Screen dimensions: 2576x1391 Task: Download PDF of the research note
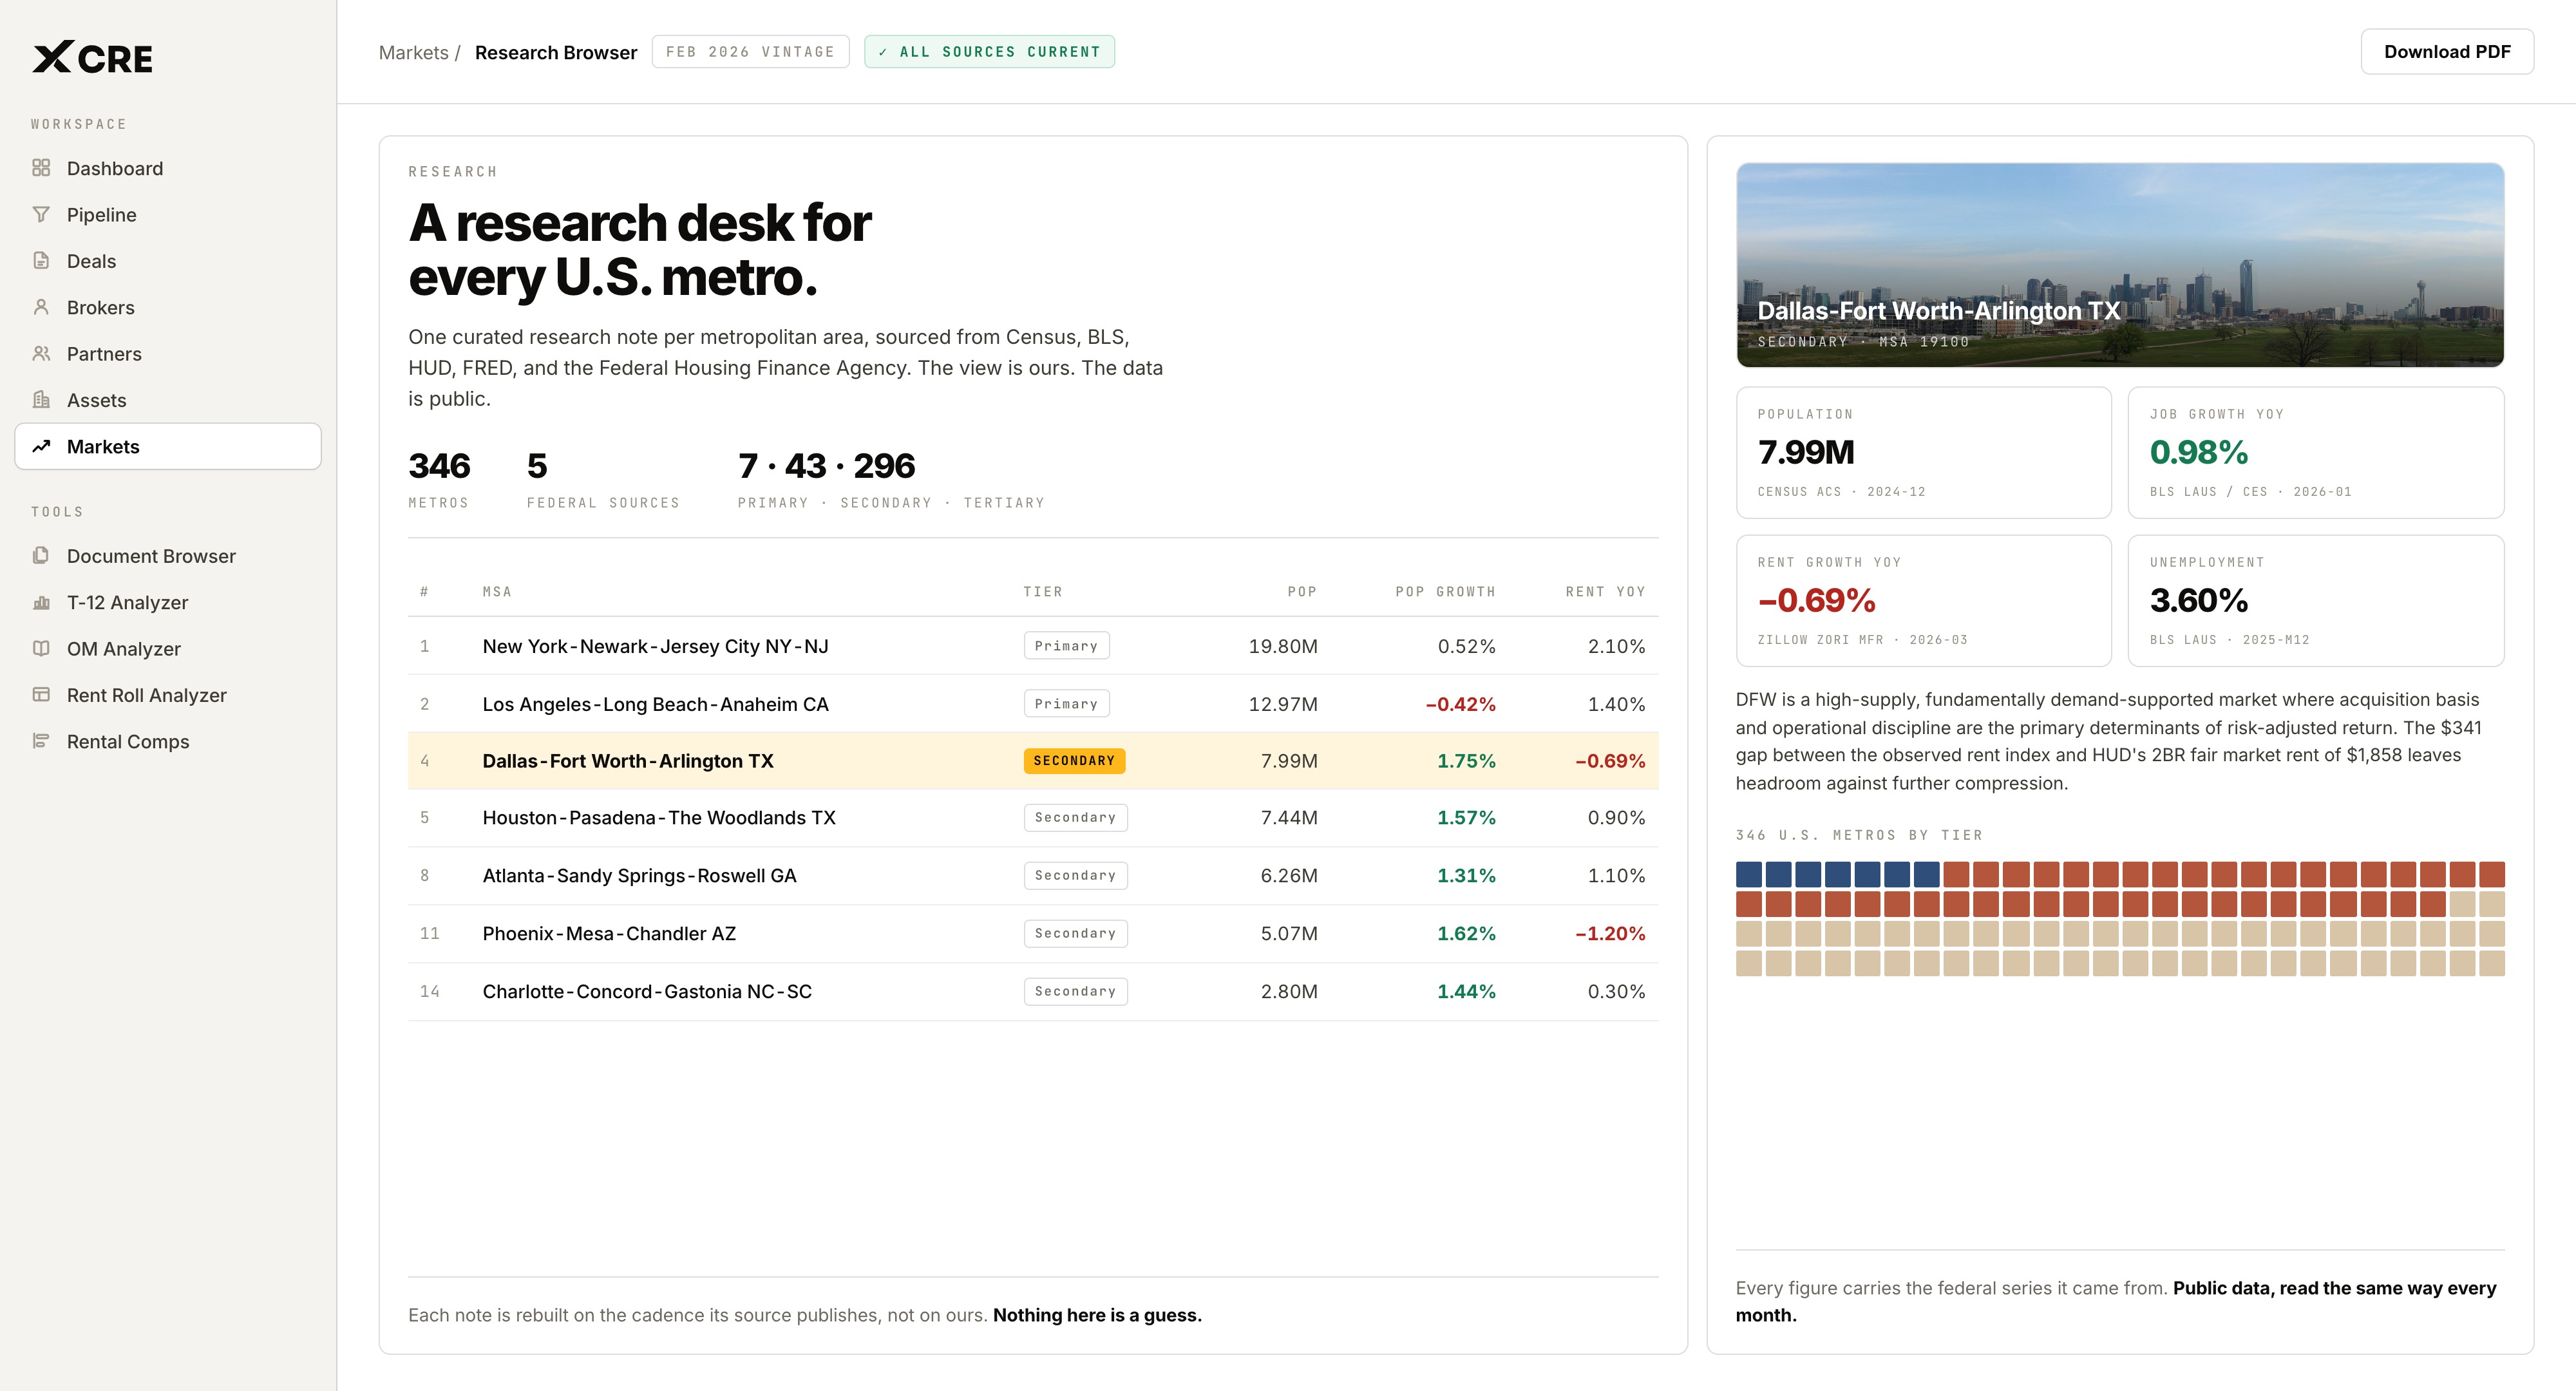click(x=2447, y=52)
